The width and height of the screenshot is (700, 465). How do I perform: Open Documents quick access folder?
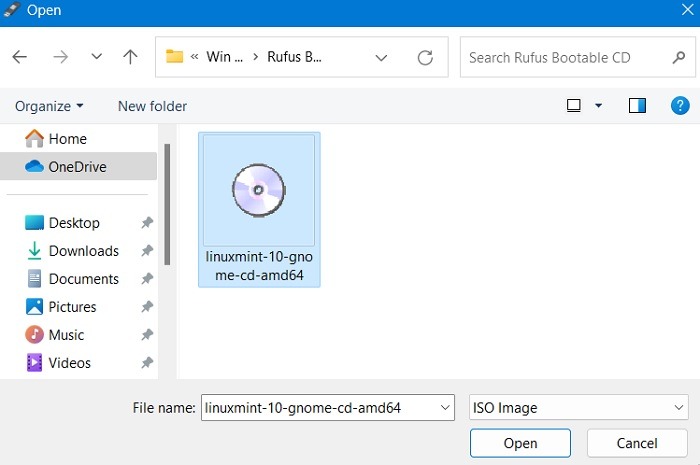(x=72, y=279)
